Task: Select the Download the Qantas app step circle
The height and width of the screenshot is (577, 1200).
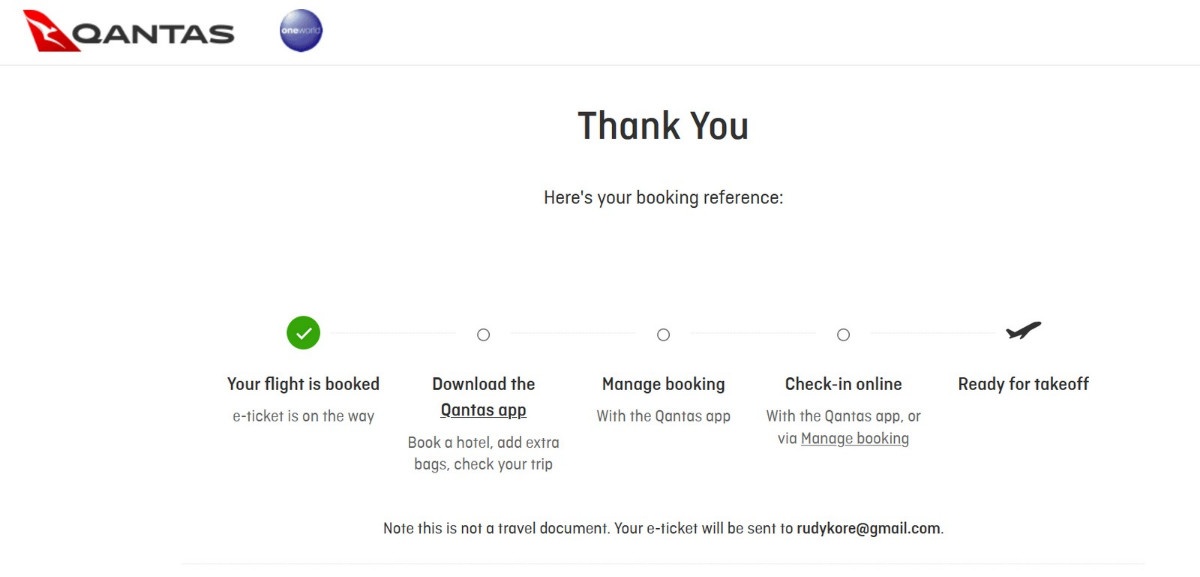Action: pos(483,335)
